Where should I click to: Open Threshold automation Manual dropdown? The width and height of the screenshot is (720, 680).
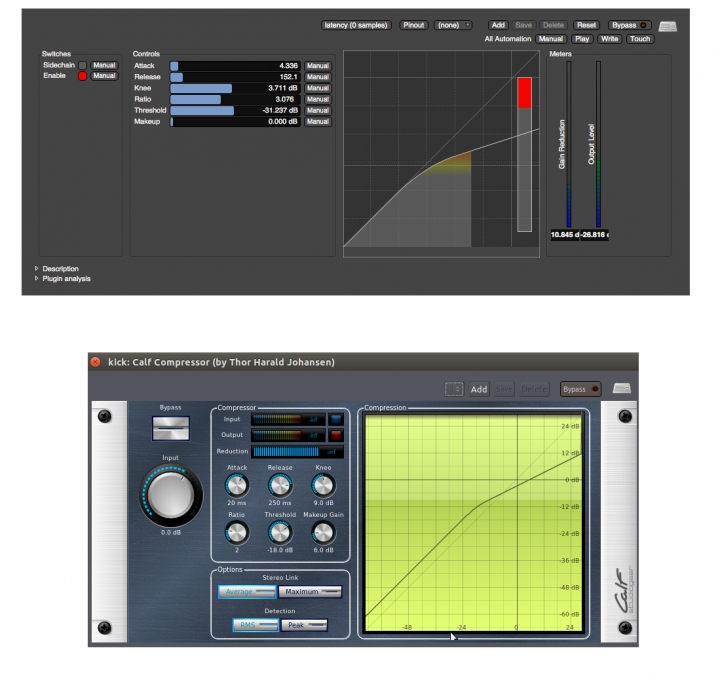tap(317, 110)
